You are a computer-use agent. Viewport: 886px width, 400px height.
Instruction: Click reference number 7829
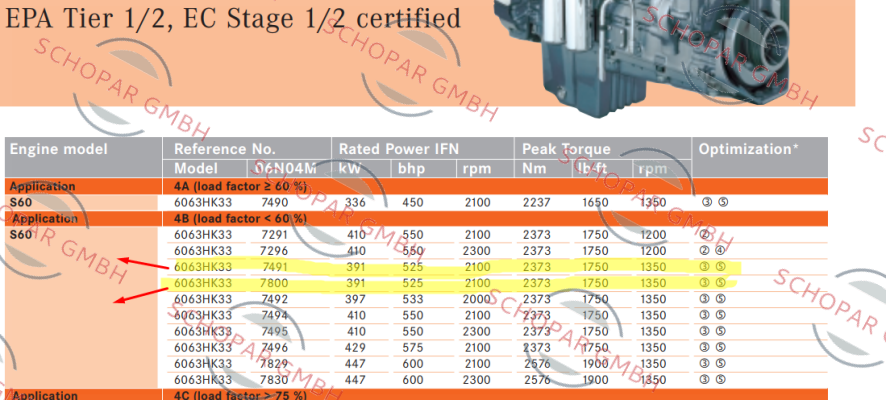click(x=274, y=363)
